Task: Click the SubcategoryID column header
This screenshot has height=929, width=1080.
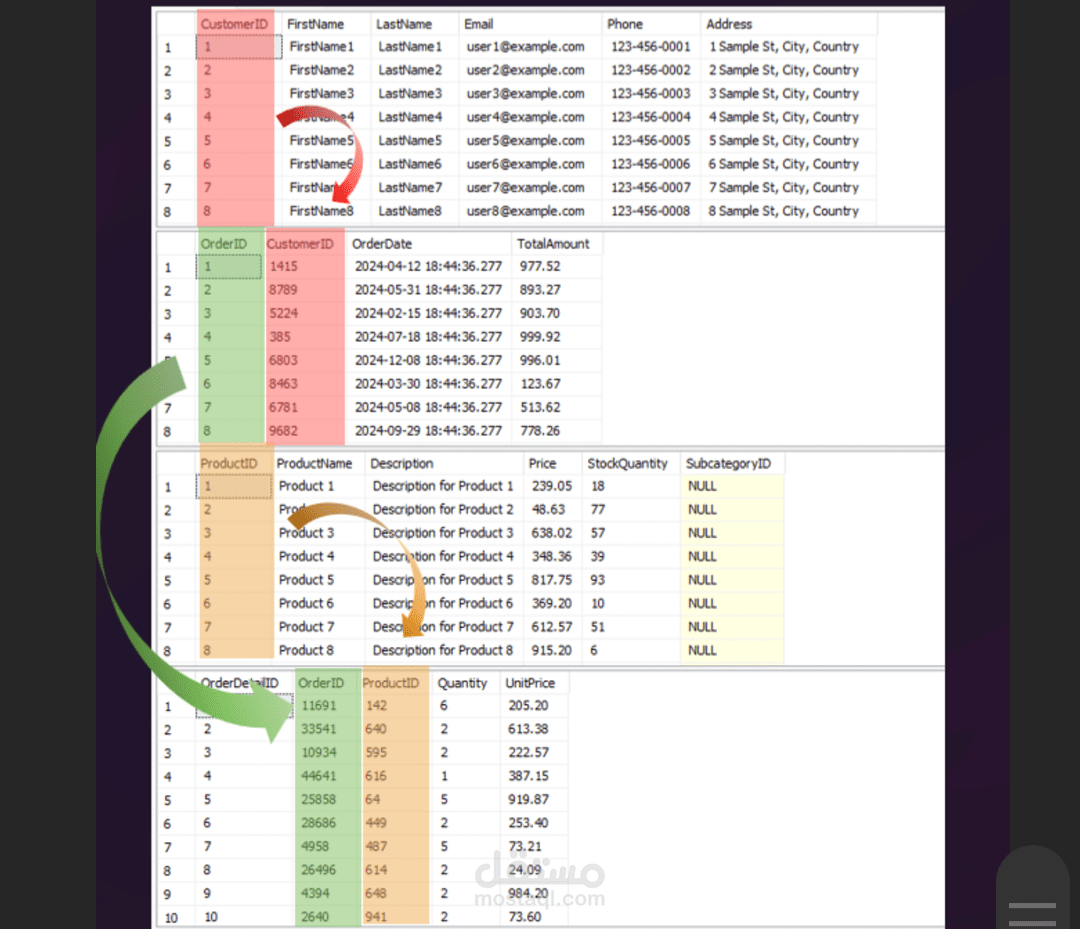Action: pos(728,463)
